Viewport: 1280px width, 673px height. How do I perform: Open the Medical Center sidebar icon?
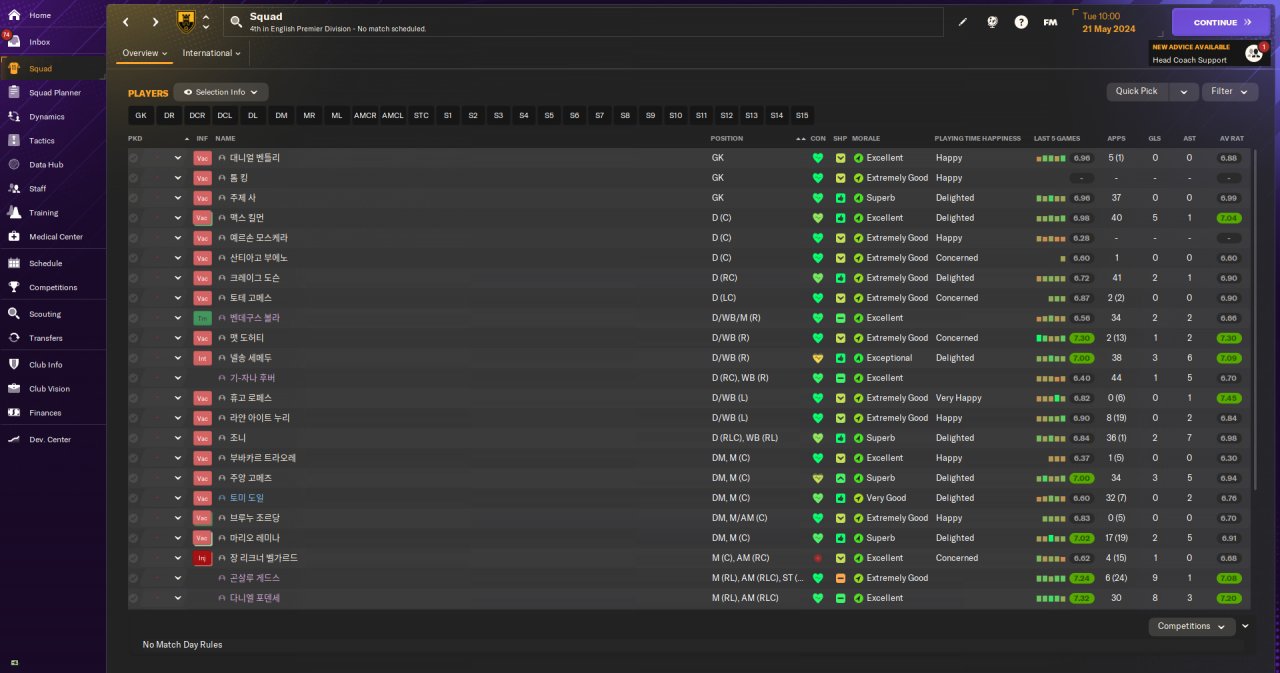14,236
